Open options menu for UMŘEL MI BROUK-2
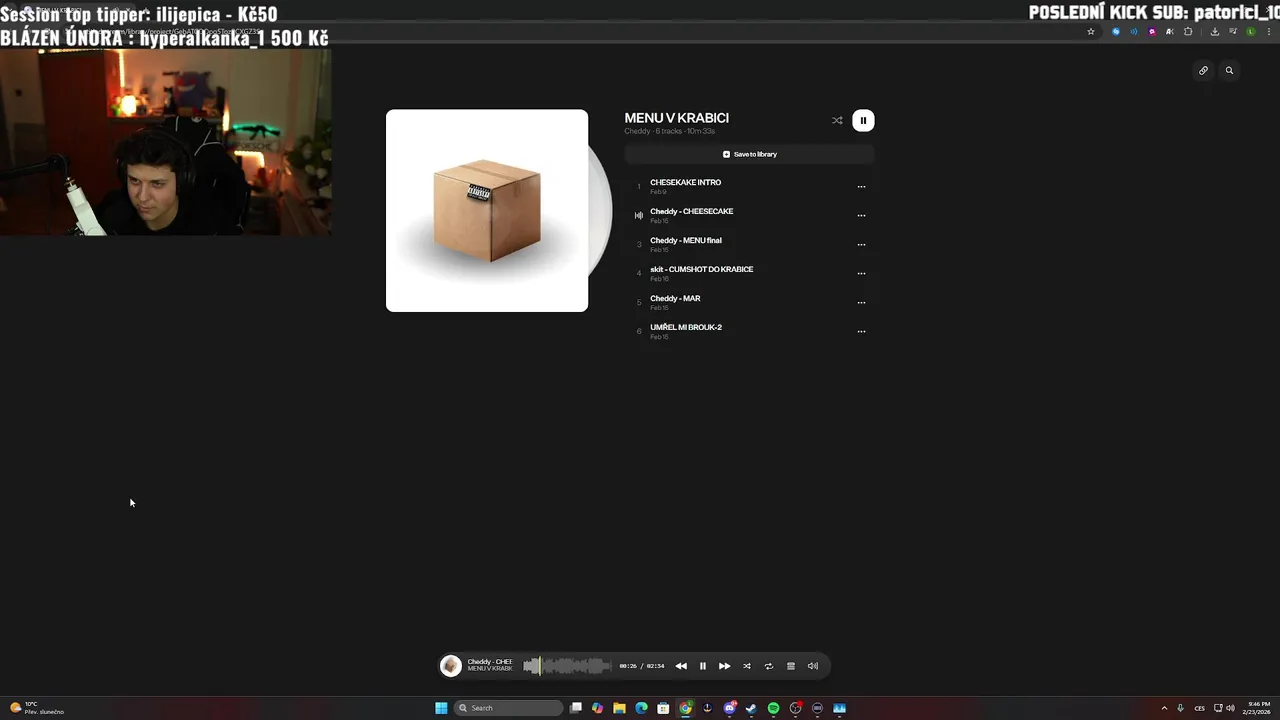The height and width of the screenshot is (720, 1280). (x=861, y=331)
